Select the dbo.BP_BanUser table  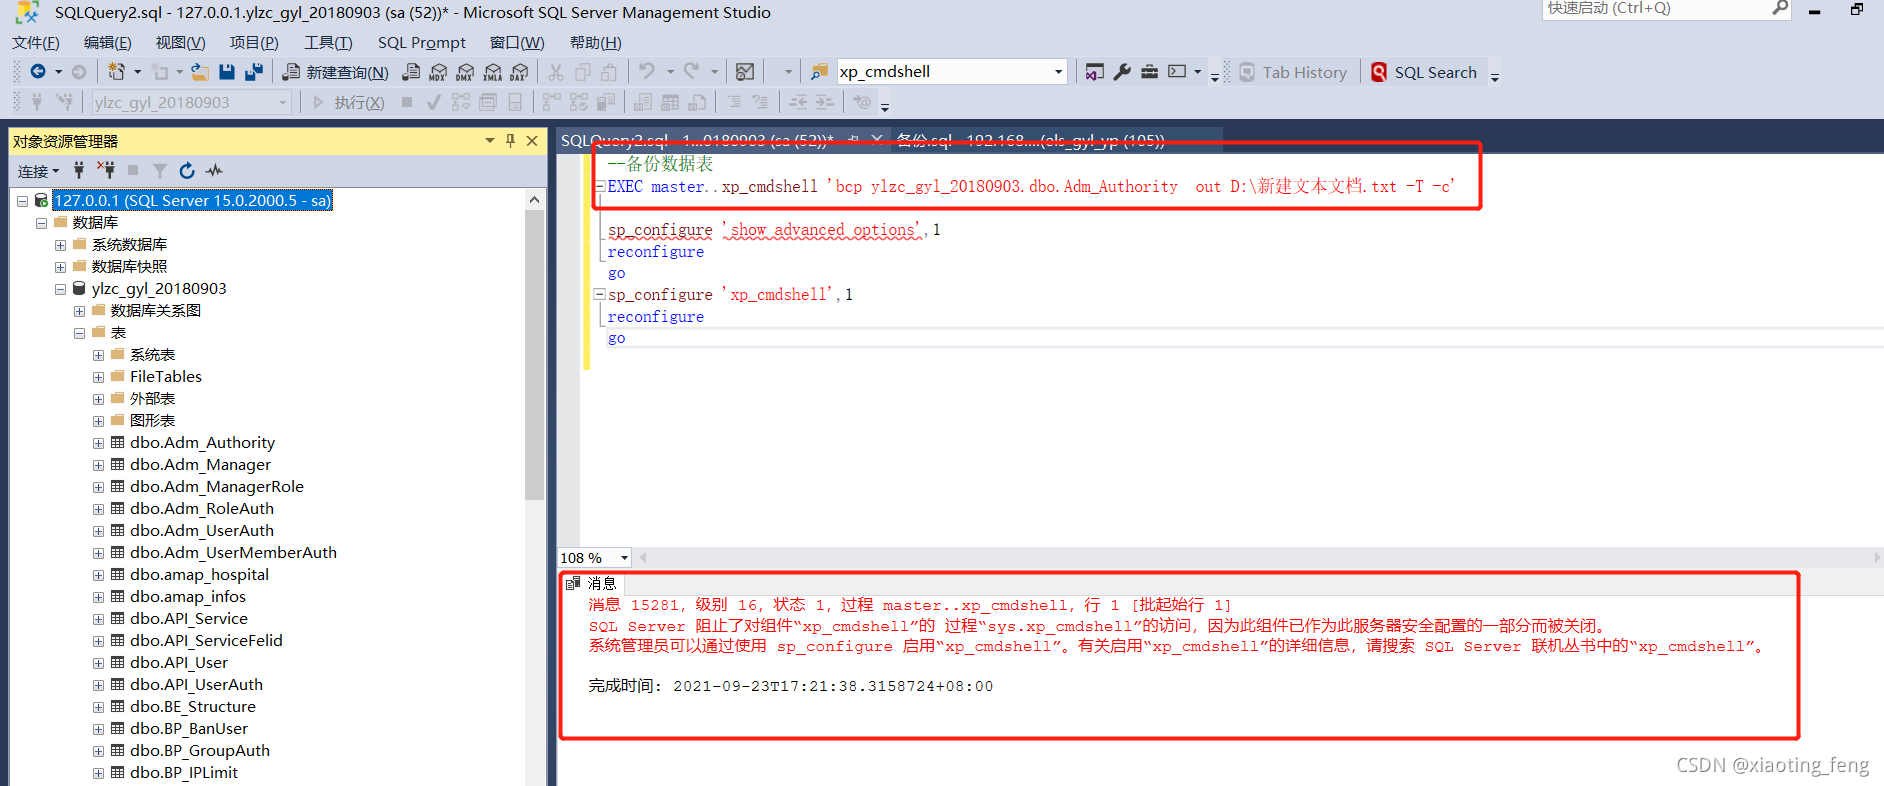(x=188, y=729)
